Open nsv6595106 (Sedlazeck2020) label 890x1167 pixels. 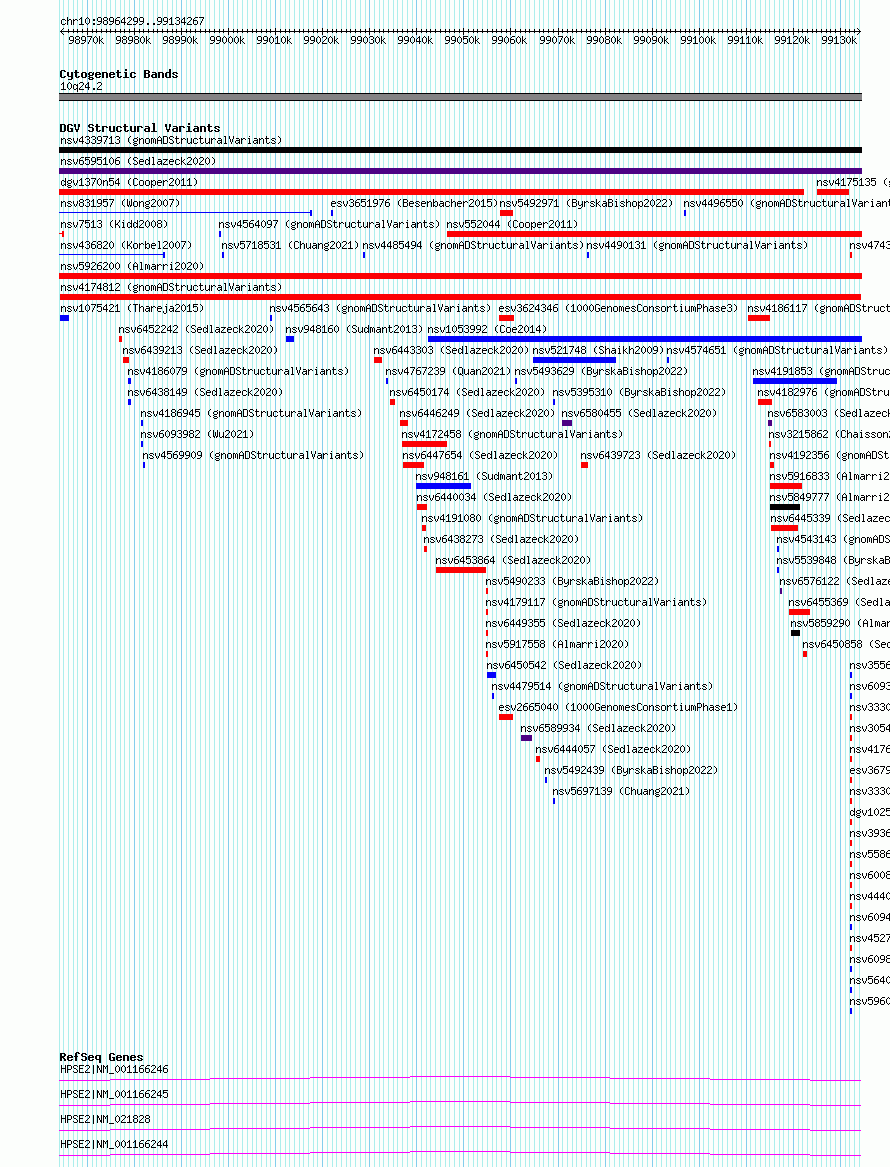point(138,161)
